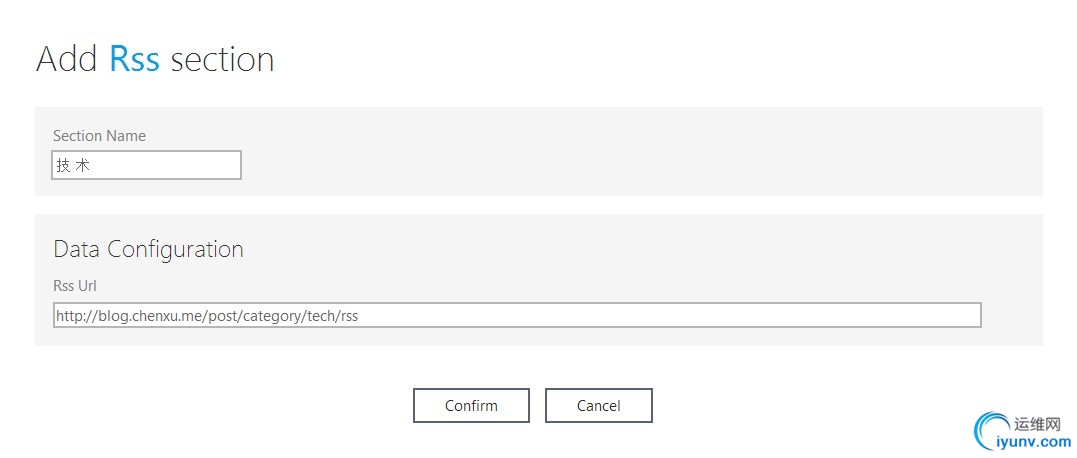1077x458 pixels.
Task: Click the "Section Name" field label
Action: 99,136
